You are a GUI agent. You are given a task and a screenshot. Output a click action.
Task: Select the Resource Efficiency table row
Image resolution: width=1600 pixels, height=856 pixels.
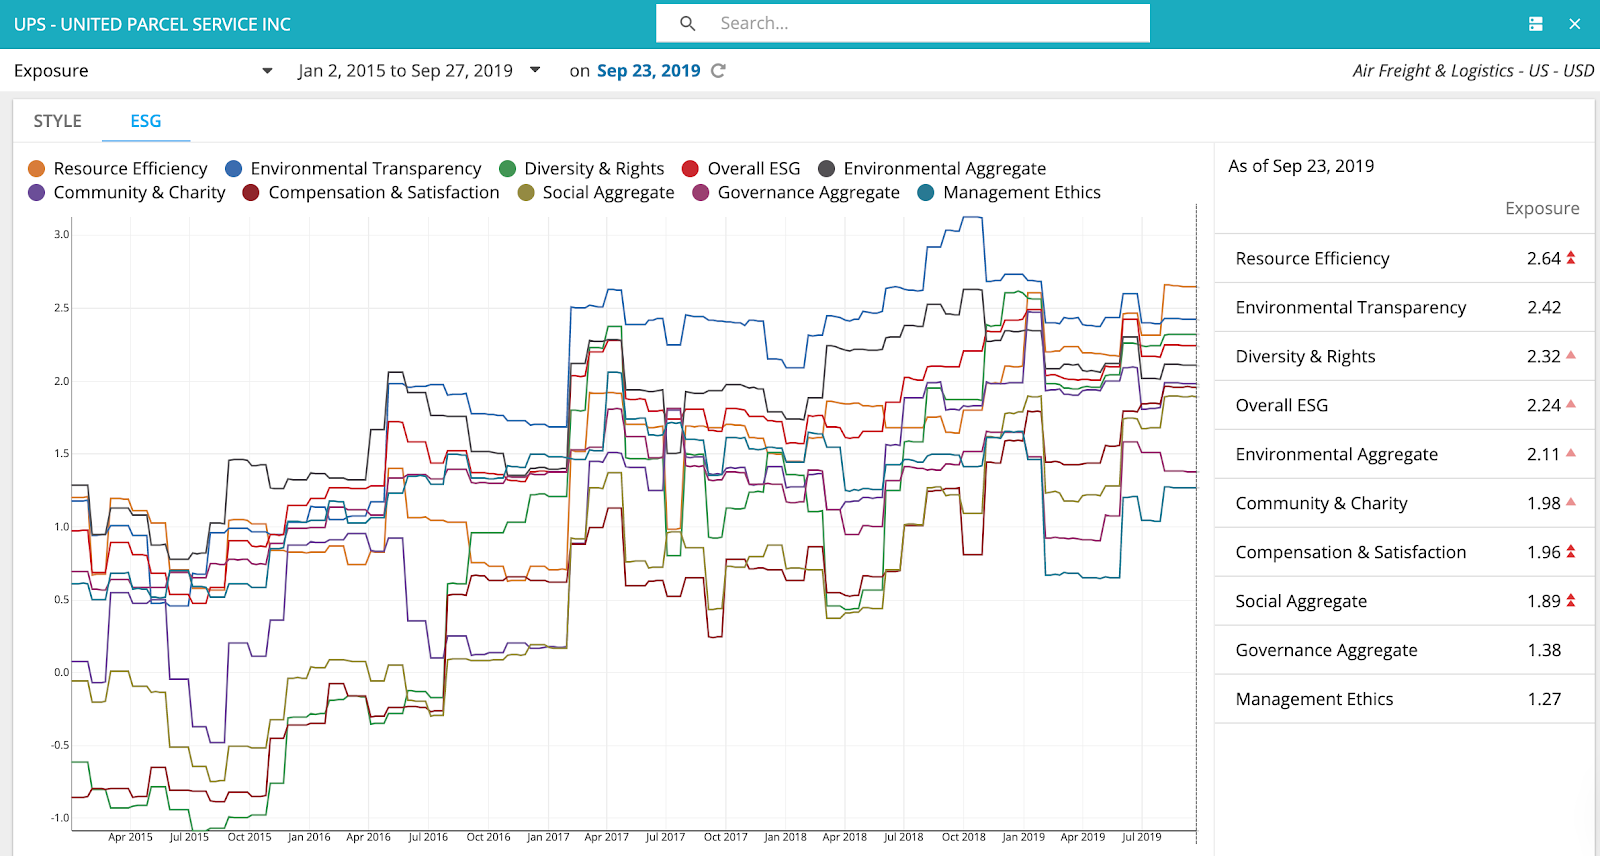click(x=1404, y=258)
